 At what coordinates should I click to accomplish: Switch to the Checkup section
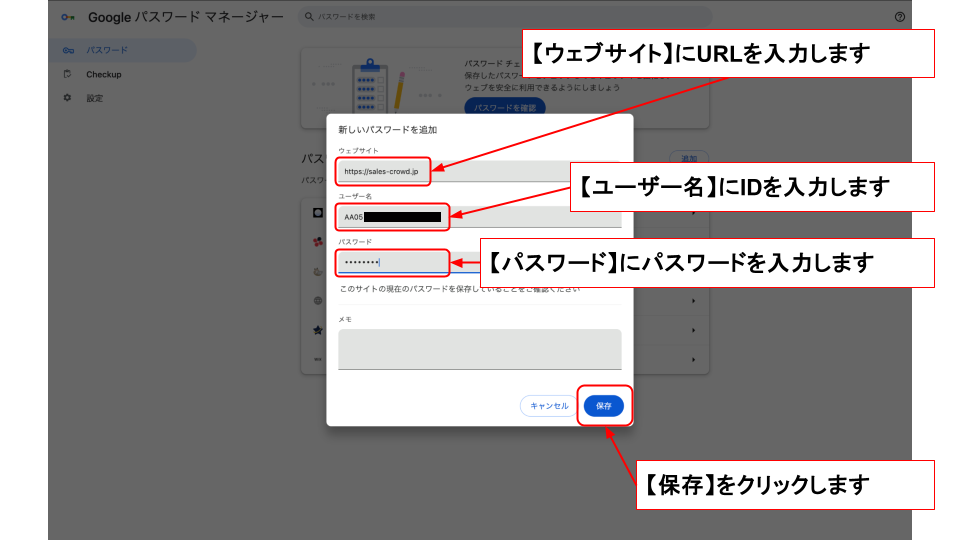103,74
